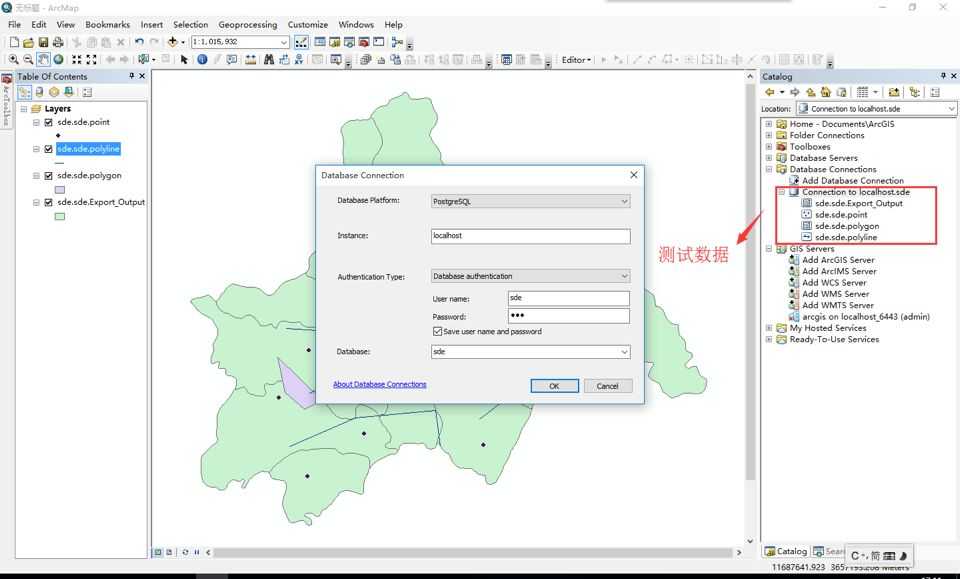The image size is (960, 579).
Task: Select the Zoom Out tool
Action: 28,59
